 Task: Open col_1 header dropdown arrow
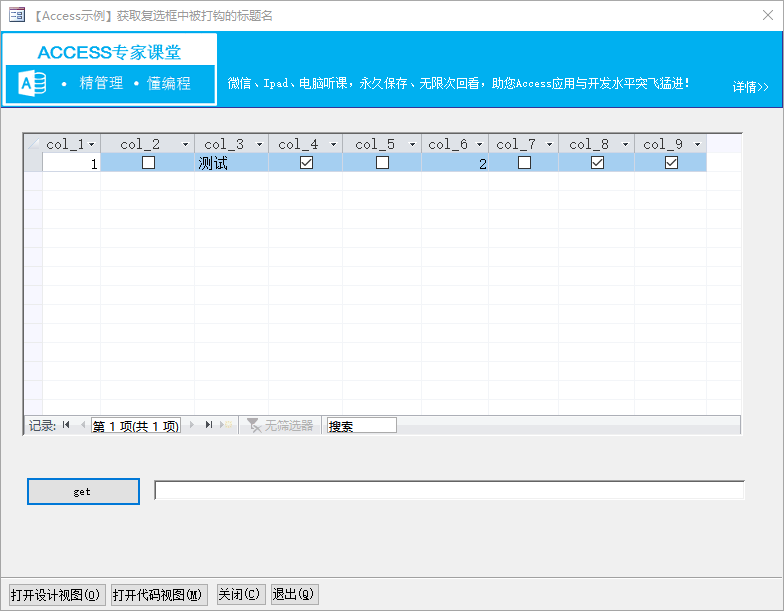point(92,144)
